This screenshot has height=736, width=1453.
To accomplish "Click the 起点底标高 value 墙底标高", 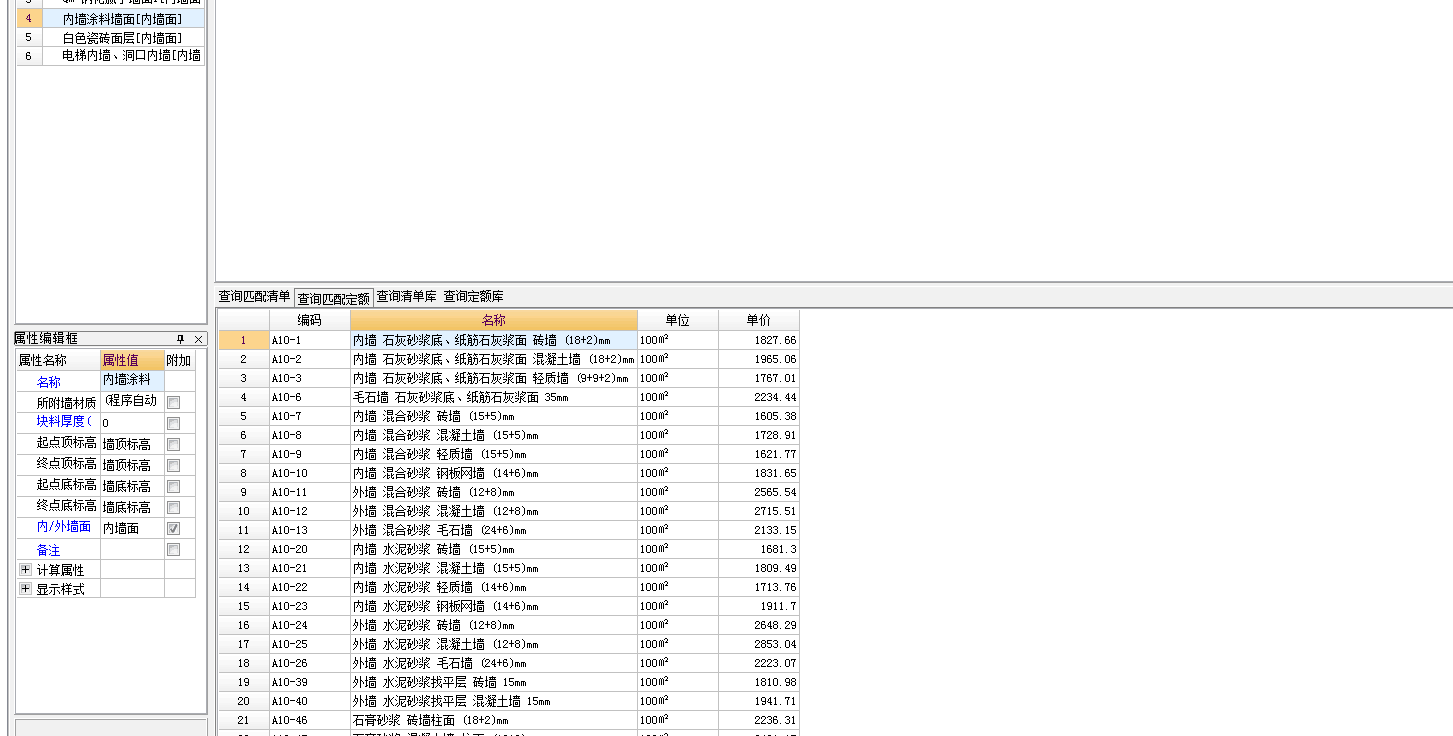I will pos(132,486).
